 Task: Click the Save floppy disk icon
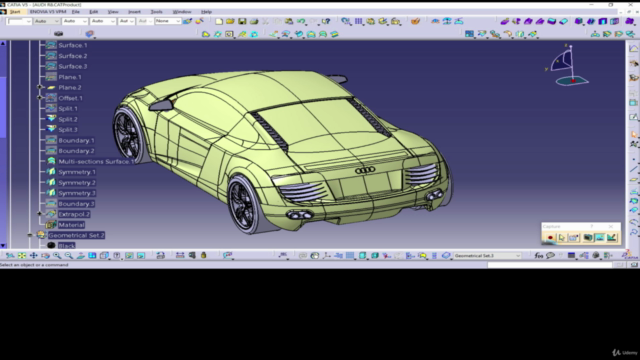[242, 21]
